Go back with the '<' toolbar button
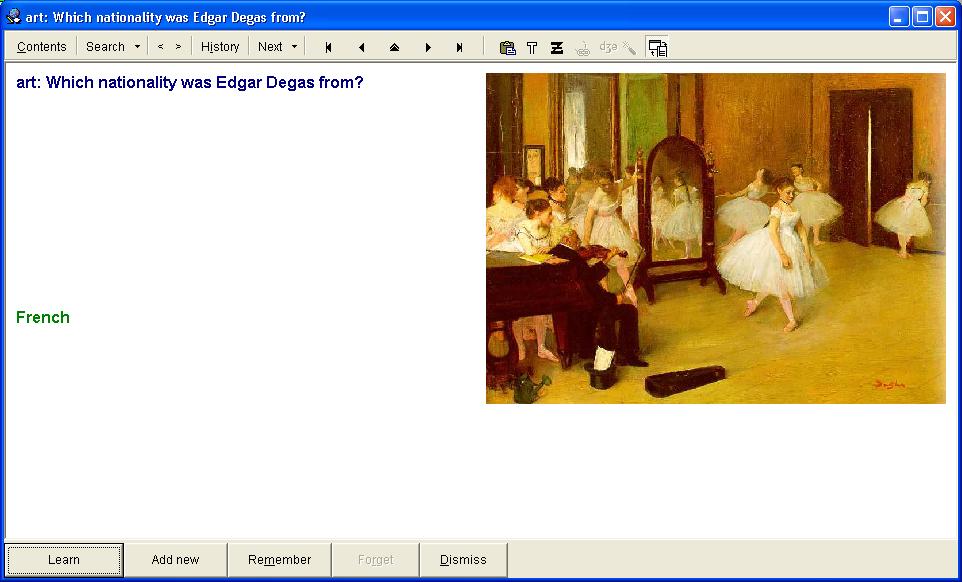 (160, 47)
